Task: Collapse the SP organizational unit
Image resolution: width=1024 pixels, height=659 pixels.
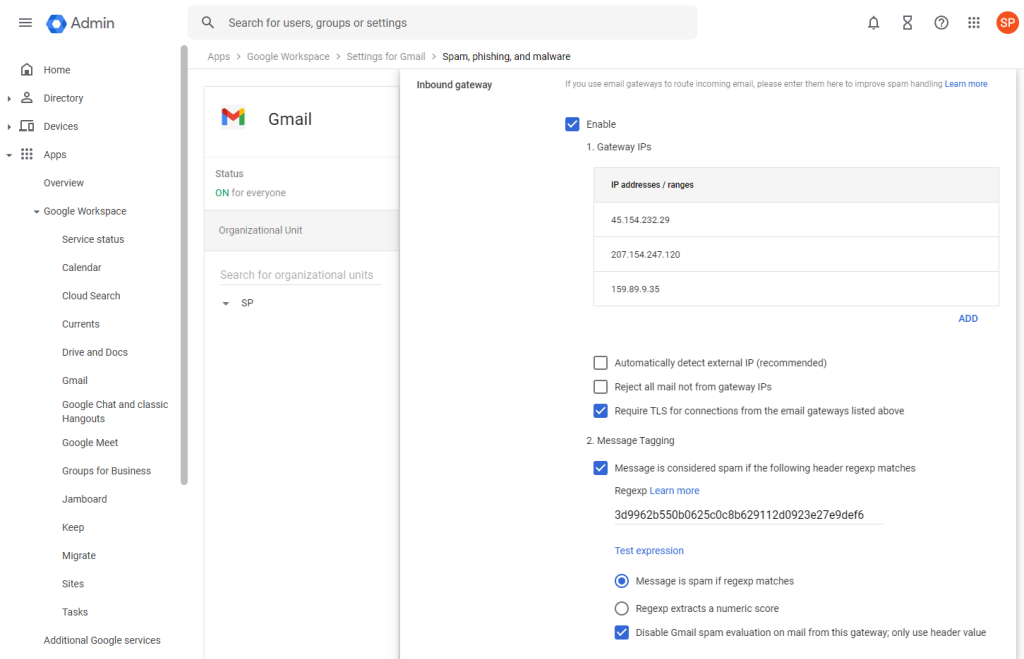Action: point(226,303)
